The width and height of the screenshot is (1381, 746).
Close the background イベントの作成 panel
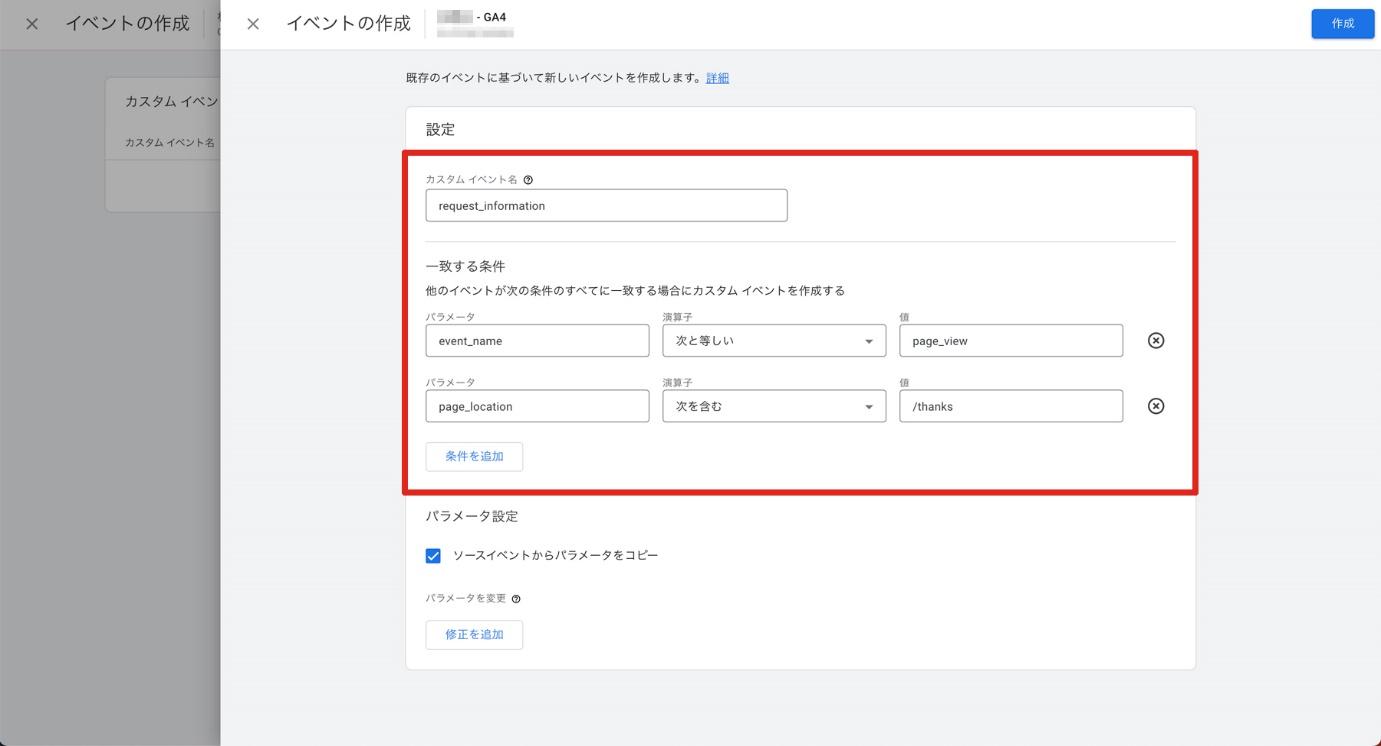[x=33, y=24]
